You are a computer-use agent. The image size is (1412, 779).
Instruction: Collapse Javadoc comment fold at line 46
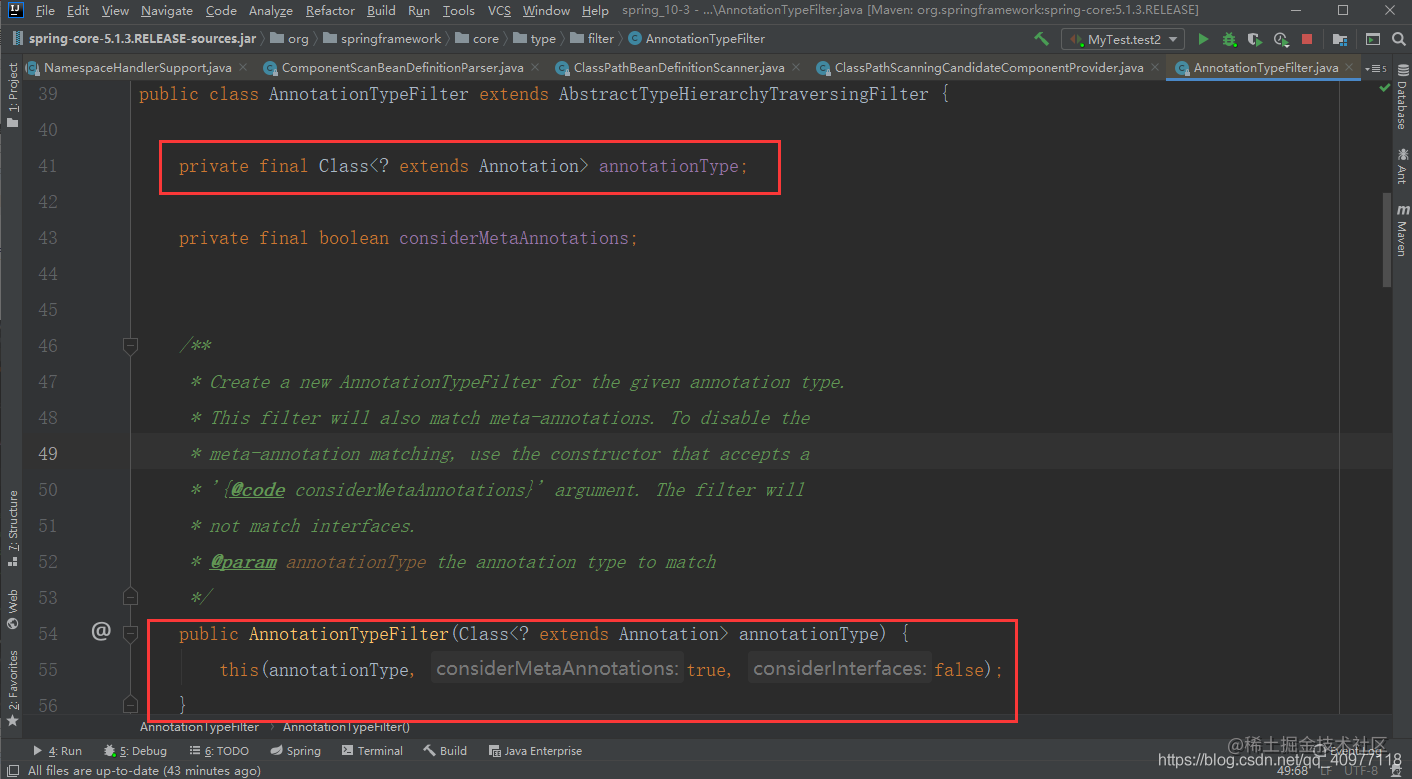click(130, 346)
